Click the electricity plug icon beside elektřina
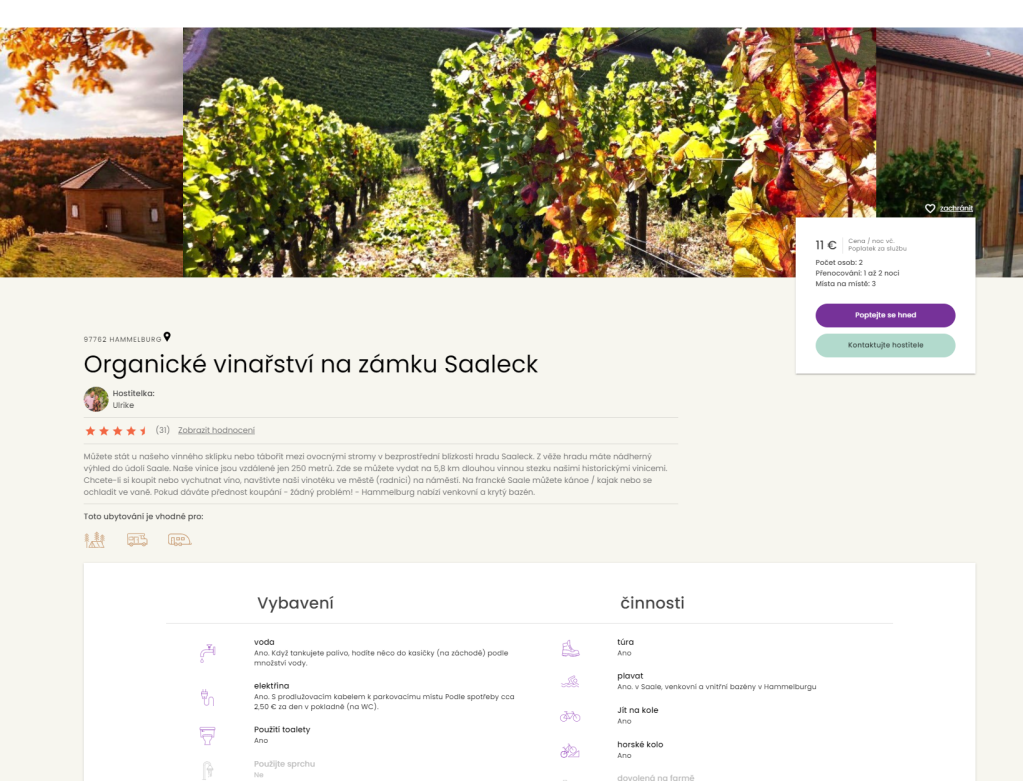Viewport: 1023px width, 781px height. (207, 697)
